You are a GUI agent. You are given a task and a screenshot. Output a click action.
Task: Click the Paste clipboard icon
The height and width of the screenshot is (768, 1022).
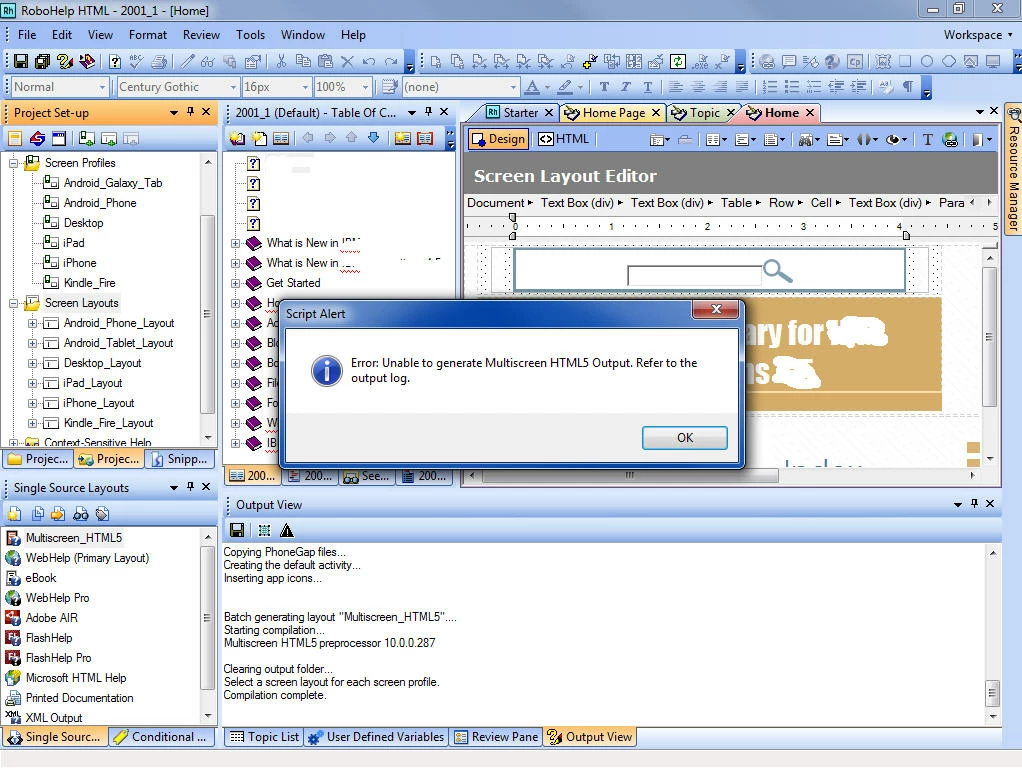[x=325, y=61]
